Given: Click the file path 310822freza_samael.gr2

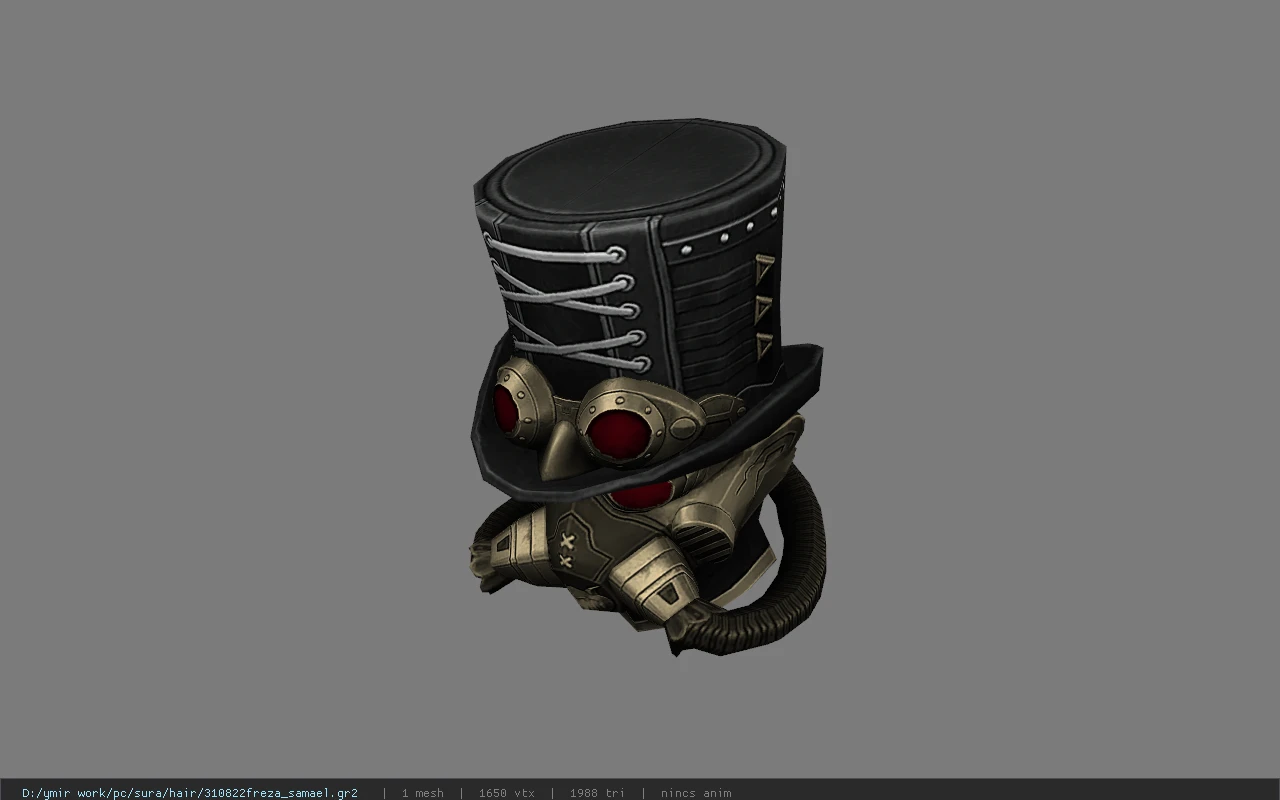Looking at the screenshot, I should [190, 793].
